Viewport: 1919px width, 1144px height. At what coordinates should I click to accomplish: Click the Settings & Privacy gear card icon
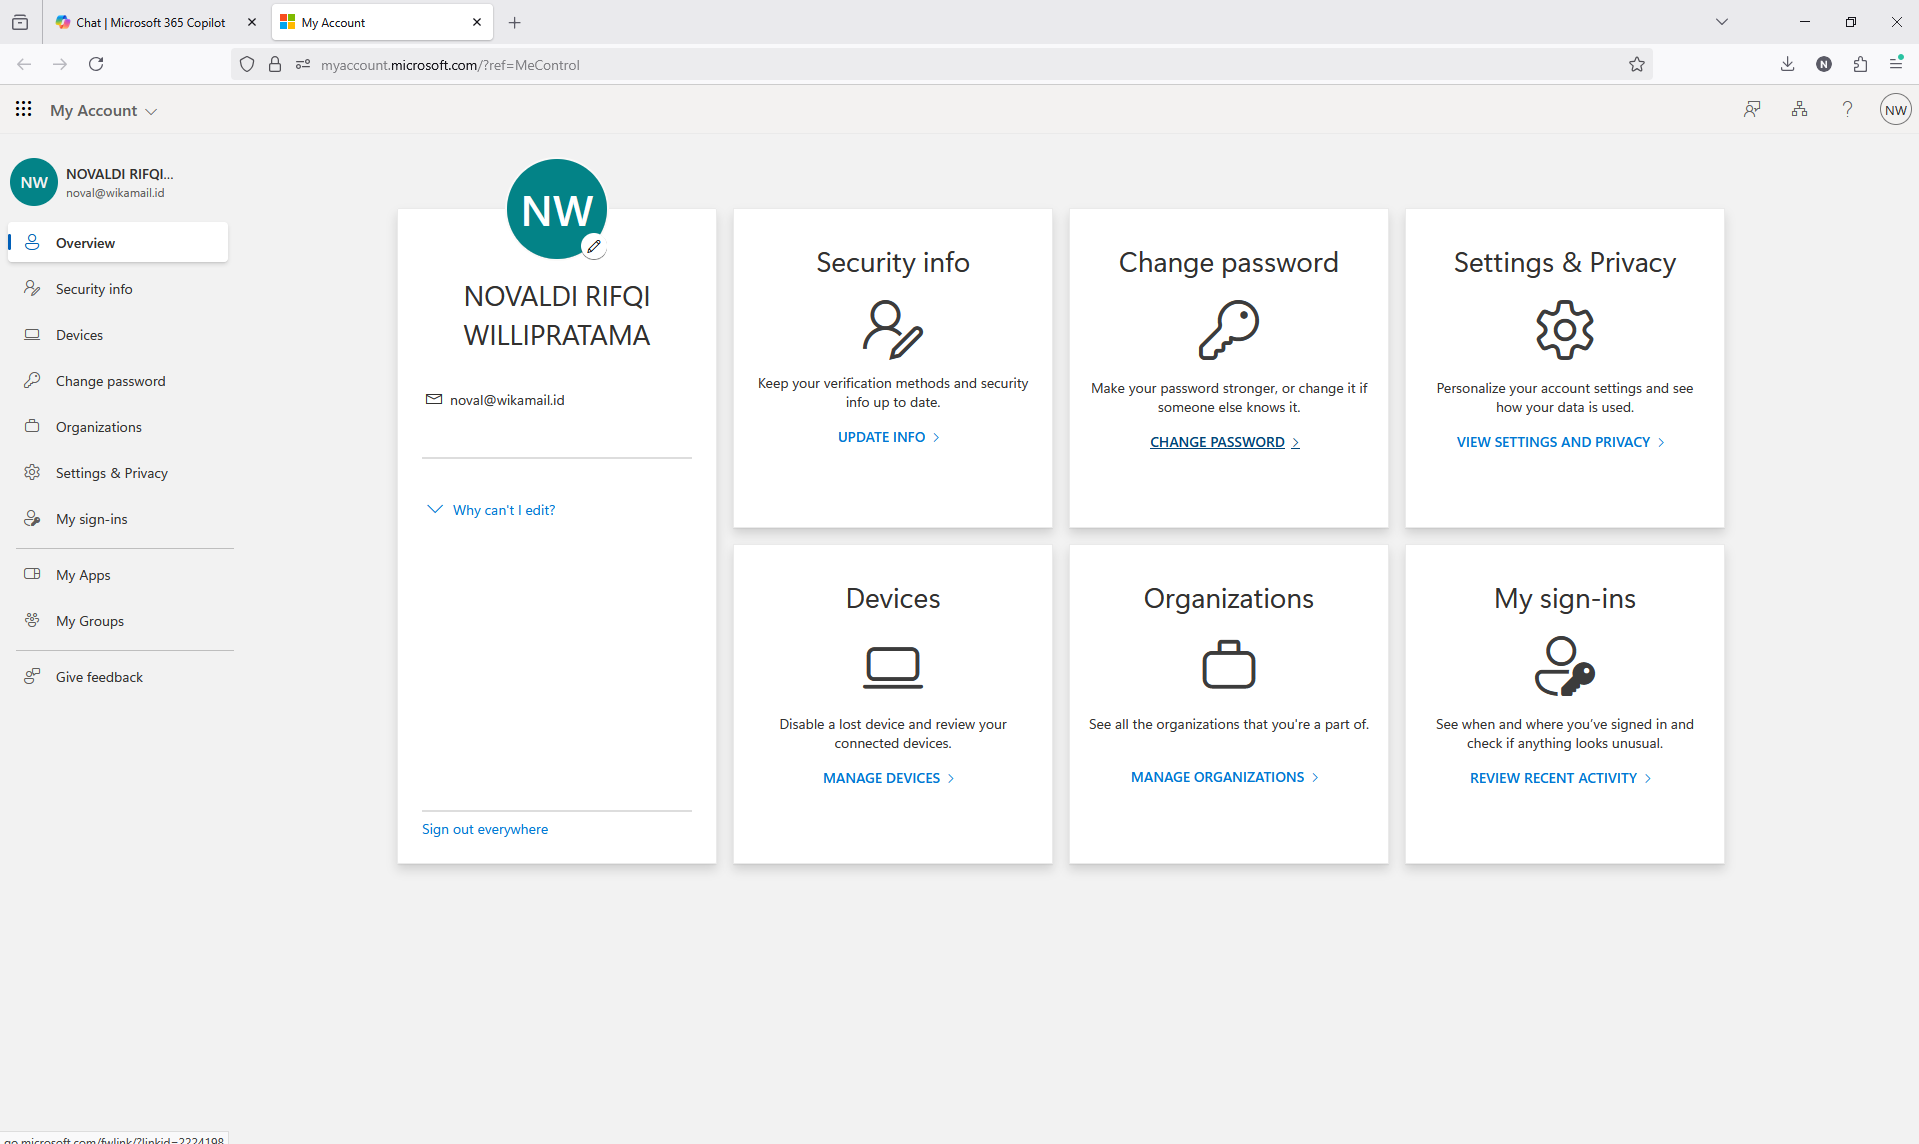(x=1565, y=329)
